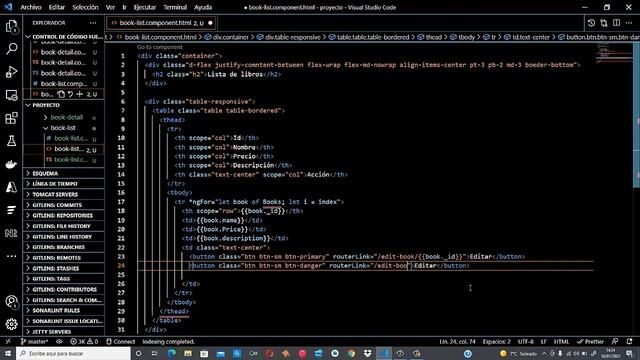Select the book-list TS file in PROYECTO tree

71,160
